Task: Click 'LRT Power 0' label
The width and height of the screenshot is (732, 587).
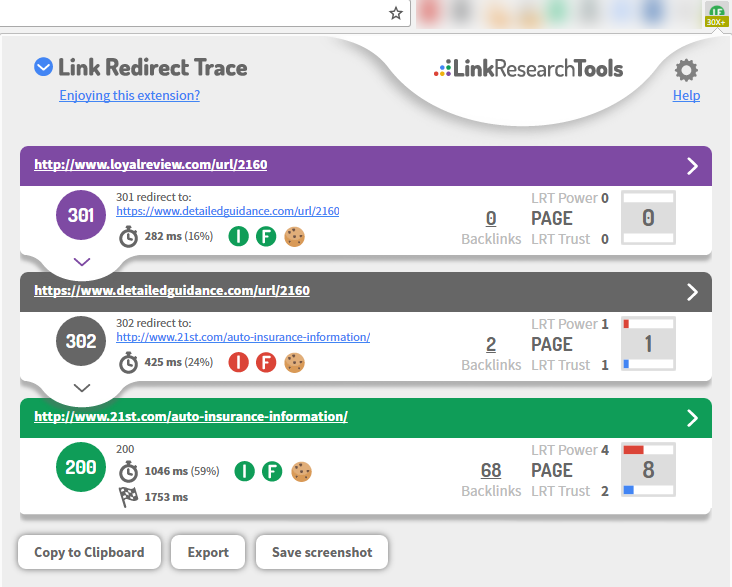Action: (570, 198)
